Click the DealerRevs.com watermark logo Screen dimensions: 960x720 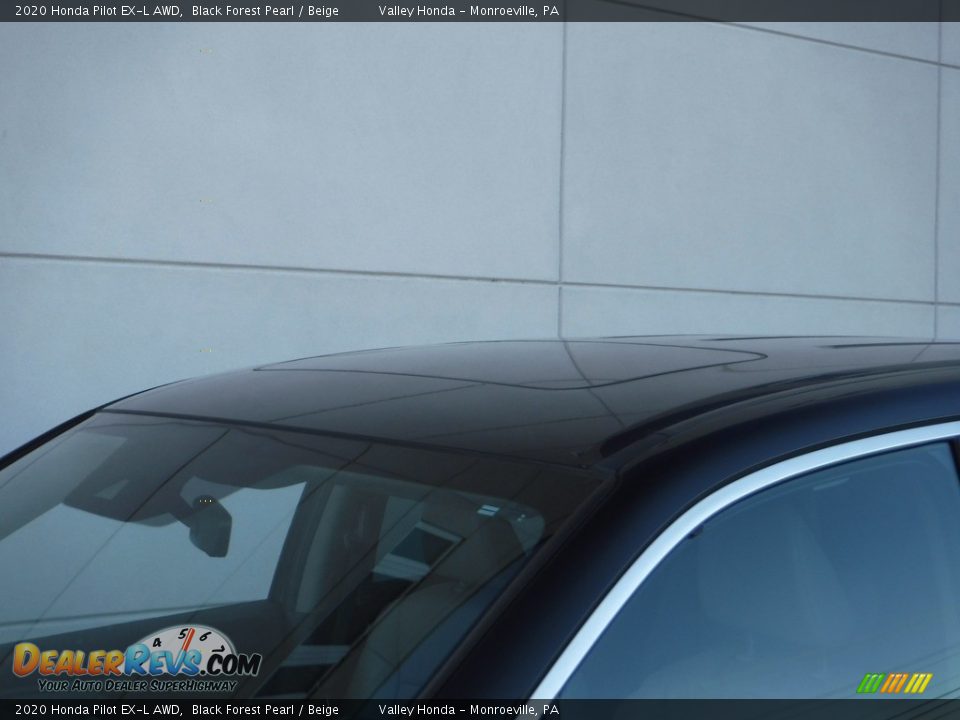coord(135,660)
